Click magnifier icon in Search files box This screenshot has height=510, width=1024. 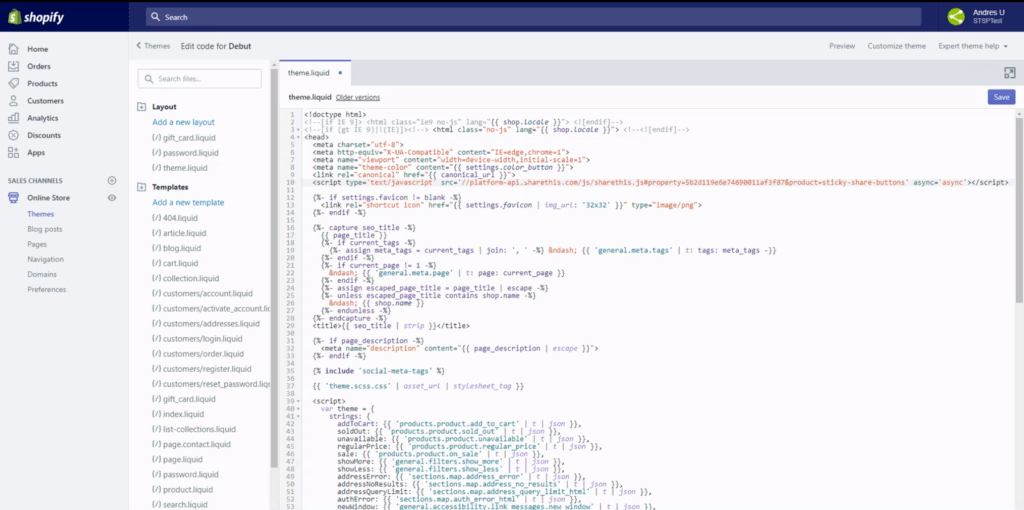(149, 79)
